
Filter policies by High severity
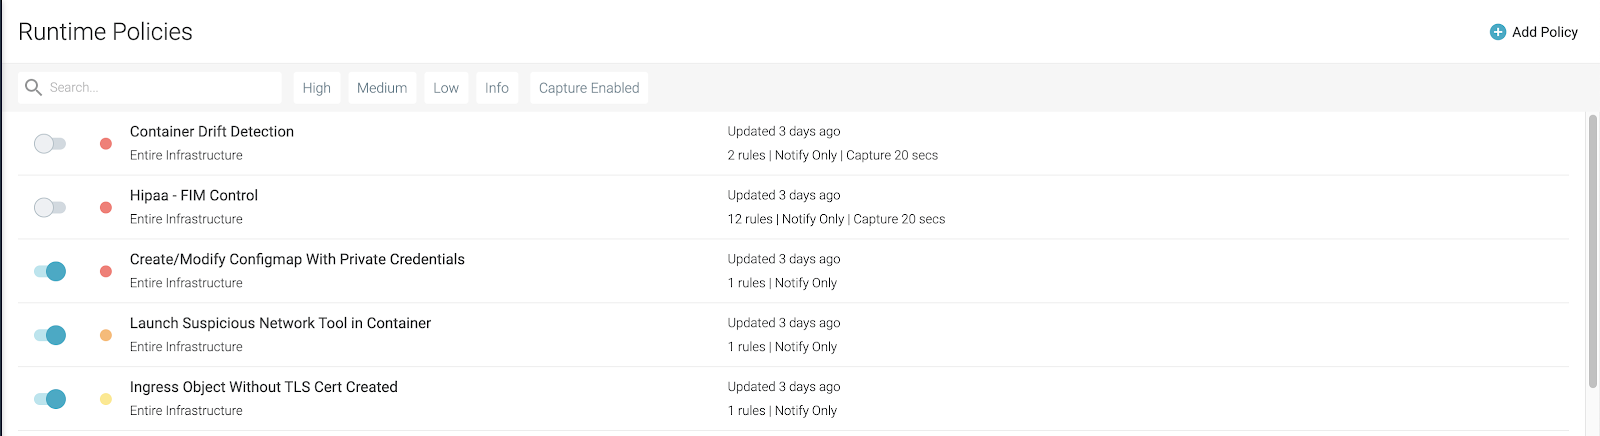317,88
